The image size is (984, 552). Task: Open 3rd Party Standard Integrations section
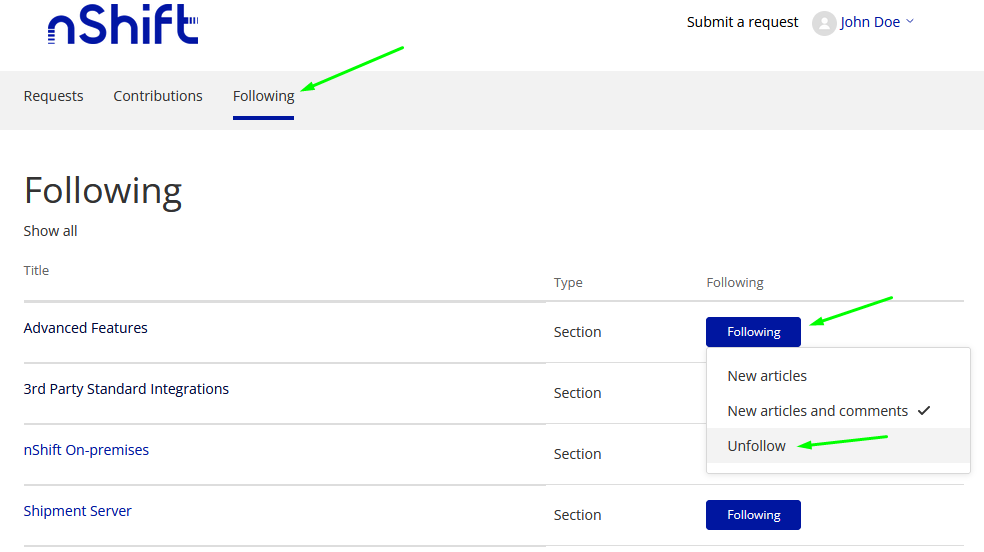(126, 389)
